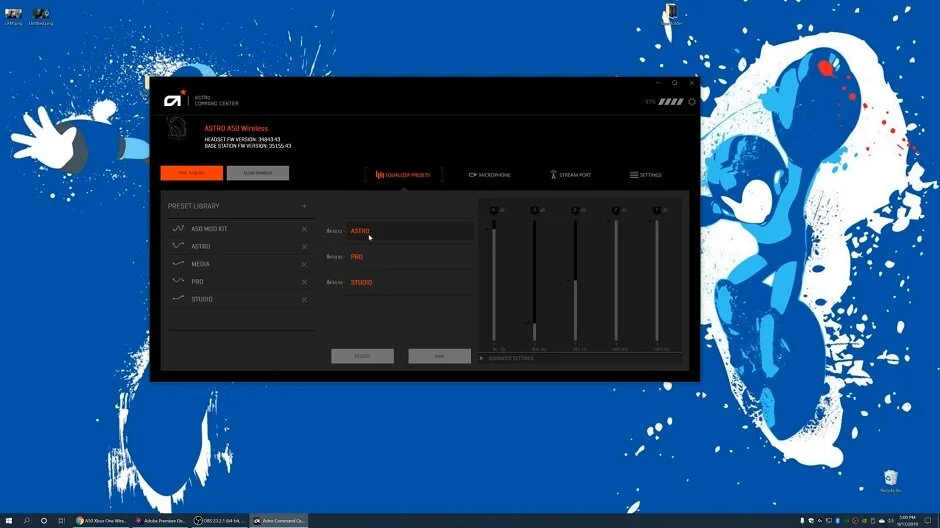Image resolution: width=940 pixels, height=528 pixels.
Task: Add a new preset with plus icon
Action: 304,206
